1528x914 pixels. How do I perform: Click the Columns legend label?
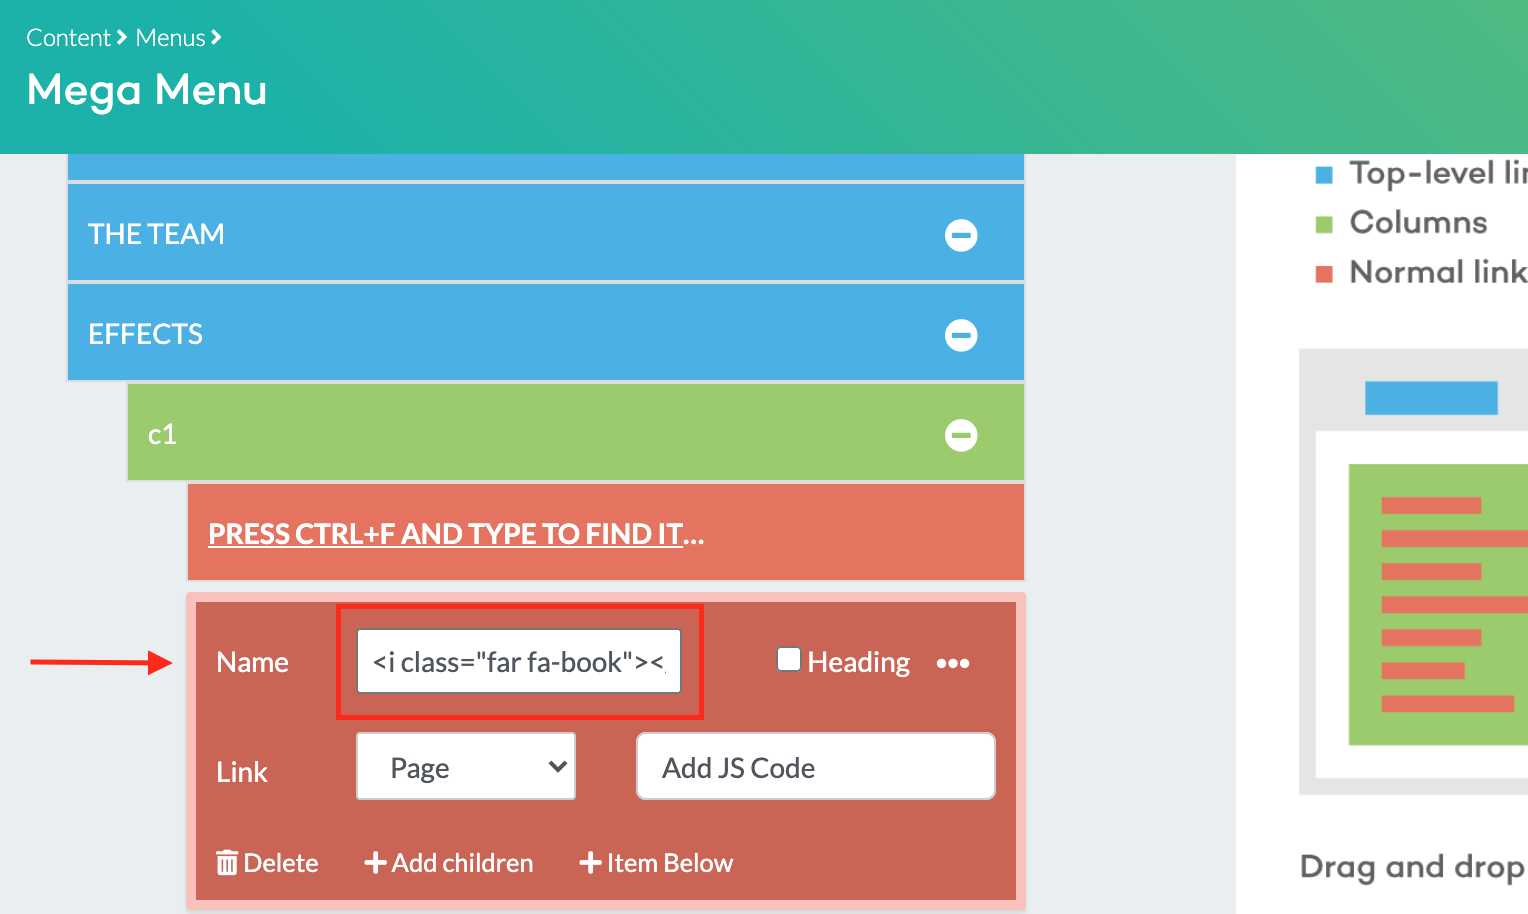[1418, 222]
